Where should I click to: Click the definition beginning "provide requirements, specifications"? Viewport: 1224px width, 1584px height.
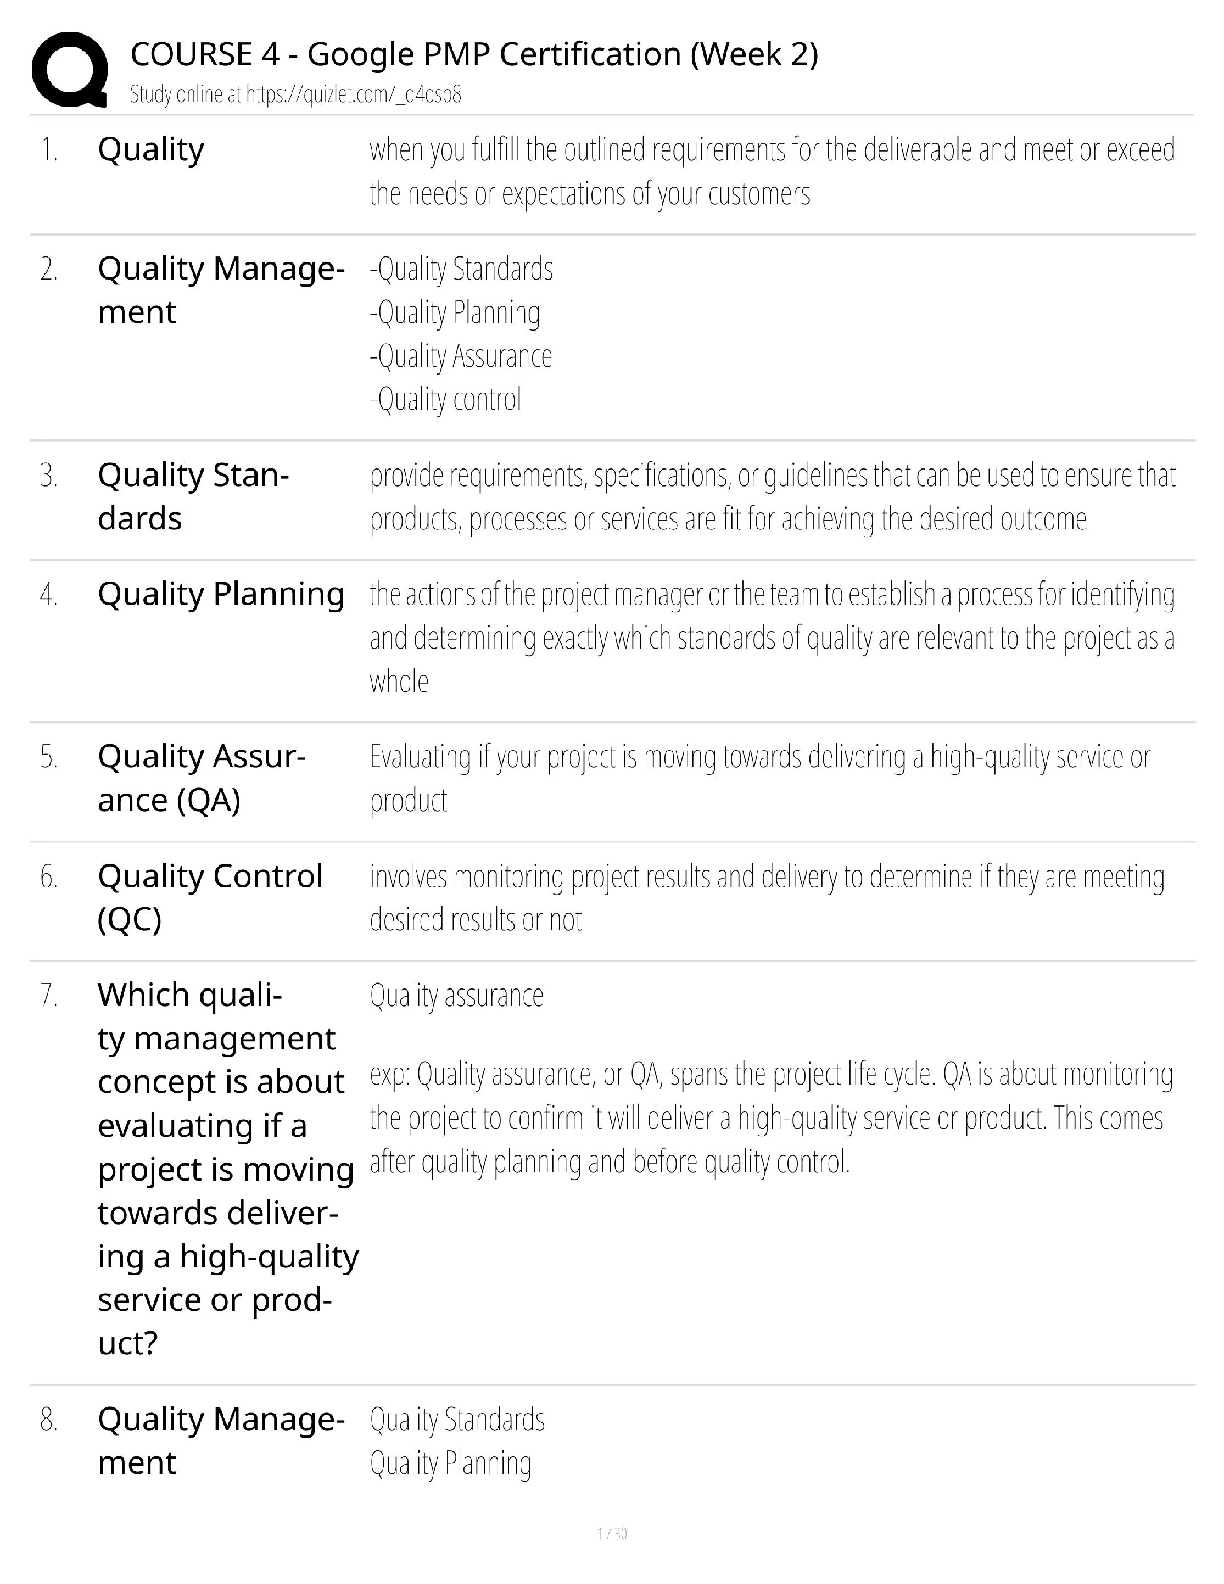coord(772,497)
